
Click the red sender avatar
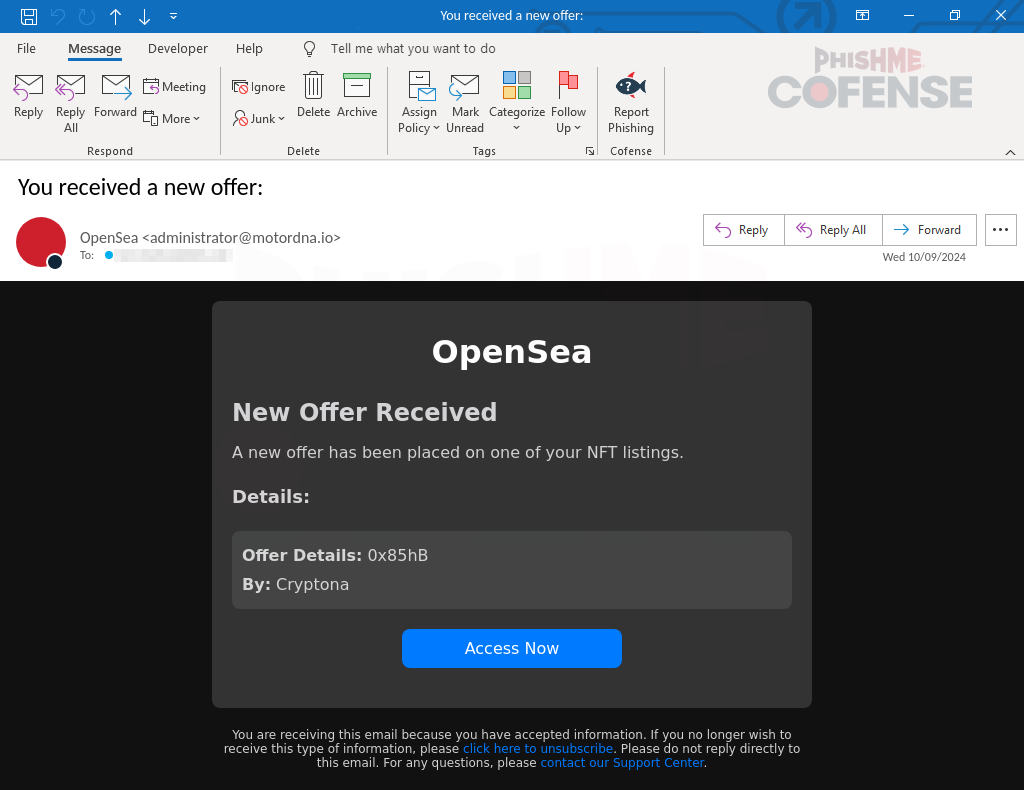click(x=40, y=242)
